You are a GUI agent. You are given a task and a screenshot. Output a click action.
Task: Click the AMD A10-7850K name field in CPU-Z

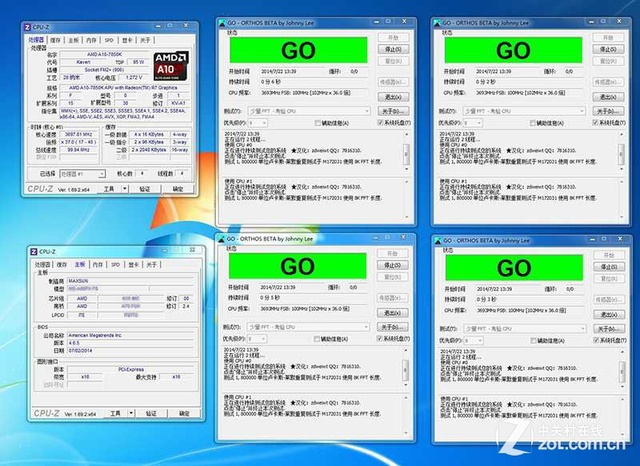tap(104, 54)
